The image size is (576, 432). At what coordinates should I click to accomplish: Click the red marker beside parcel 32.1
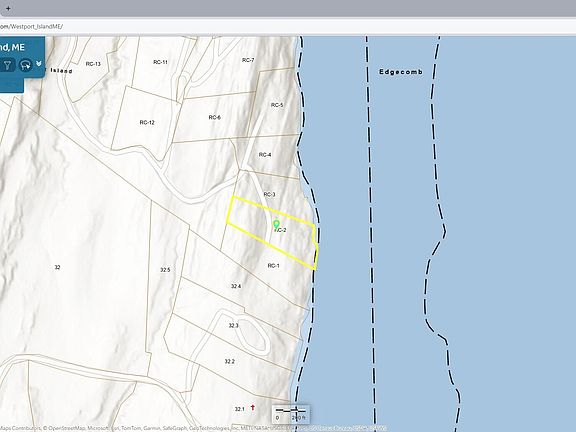coord(253,407)
